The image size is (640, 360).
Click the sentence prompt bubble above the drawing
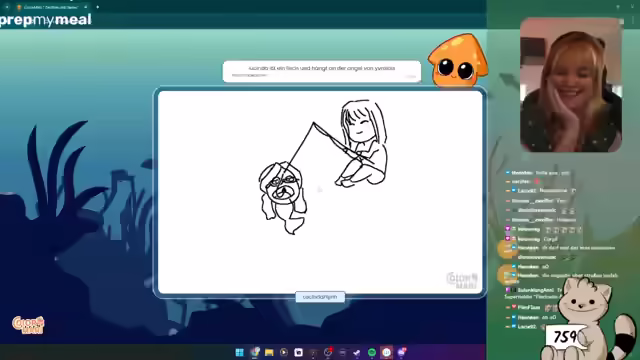click(x=322, y=71)
